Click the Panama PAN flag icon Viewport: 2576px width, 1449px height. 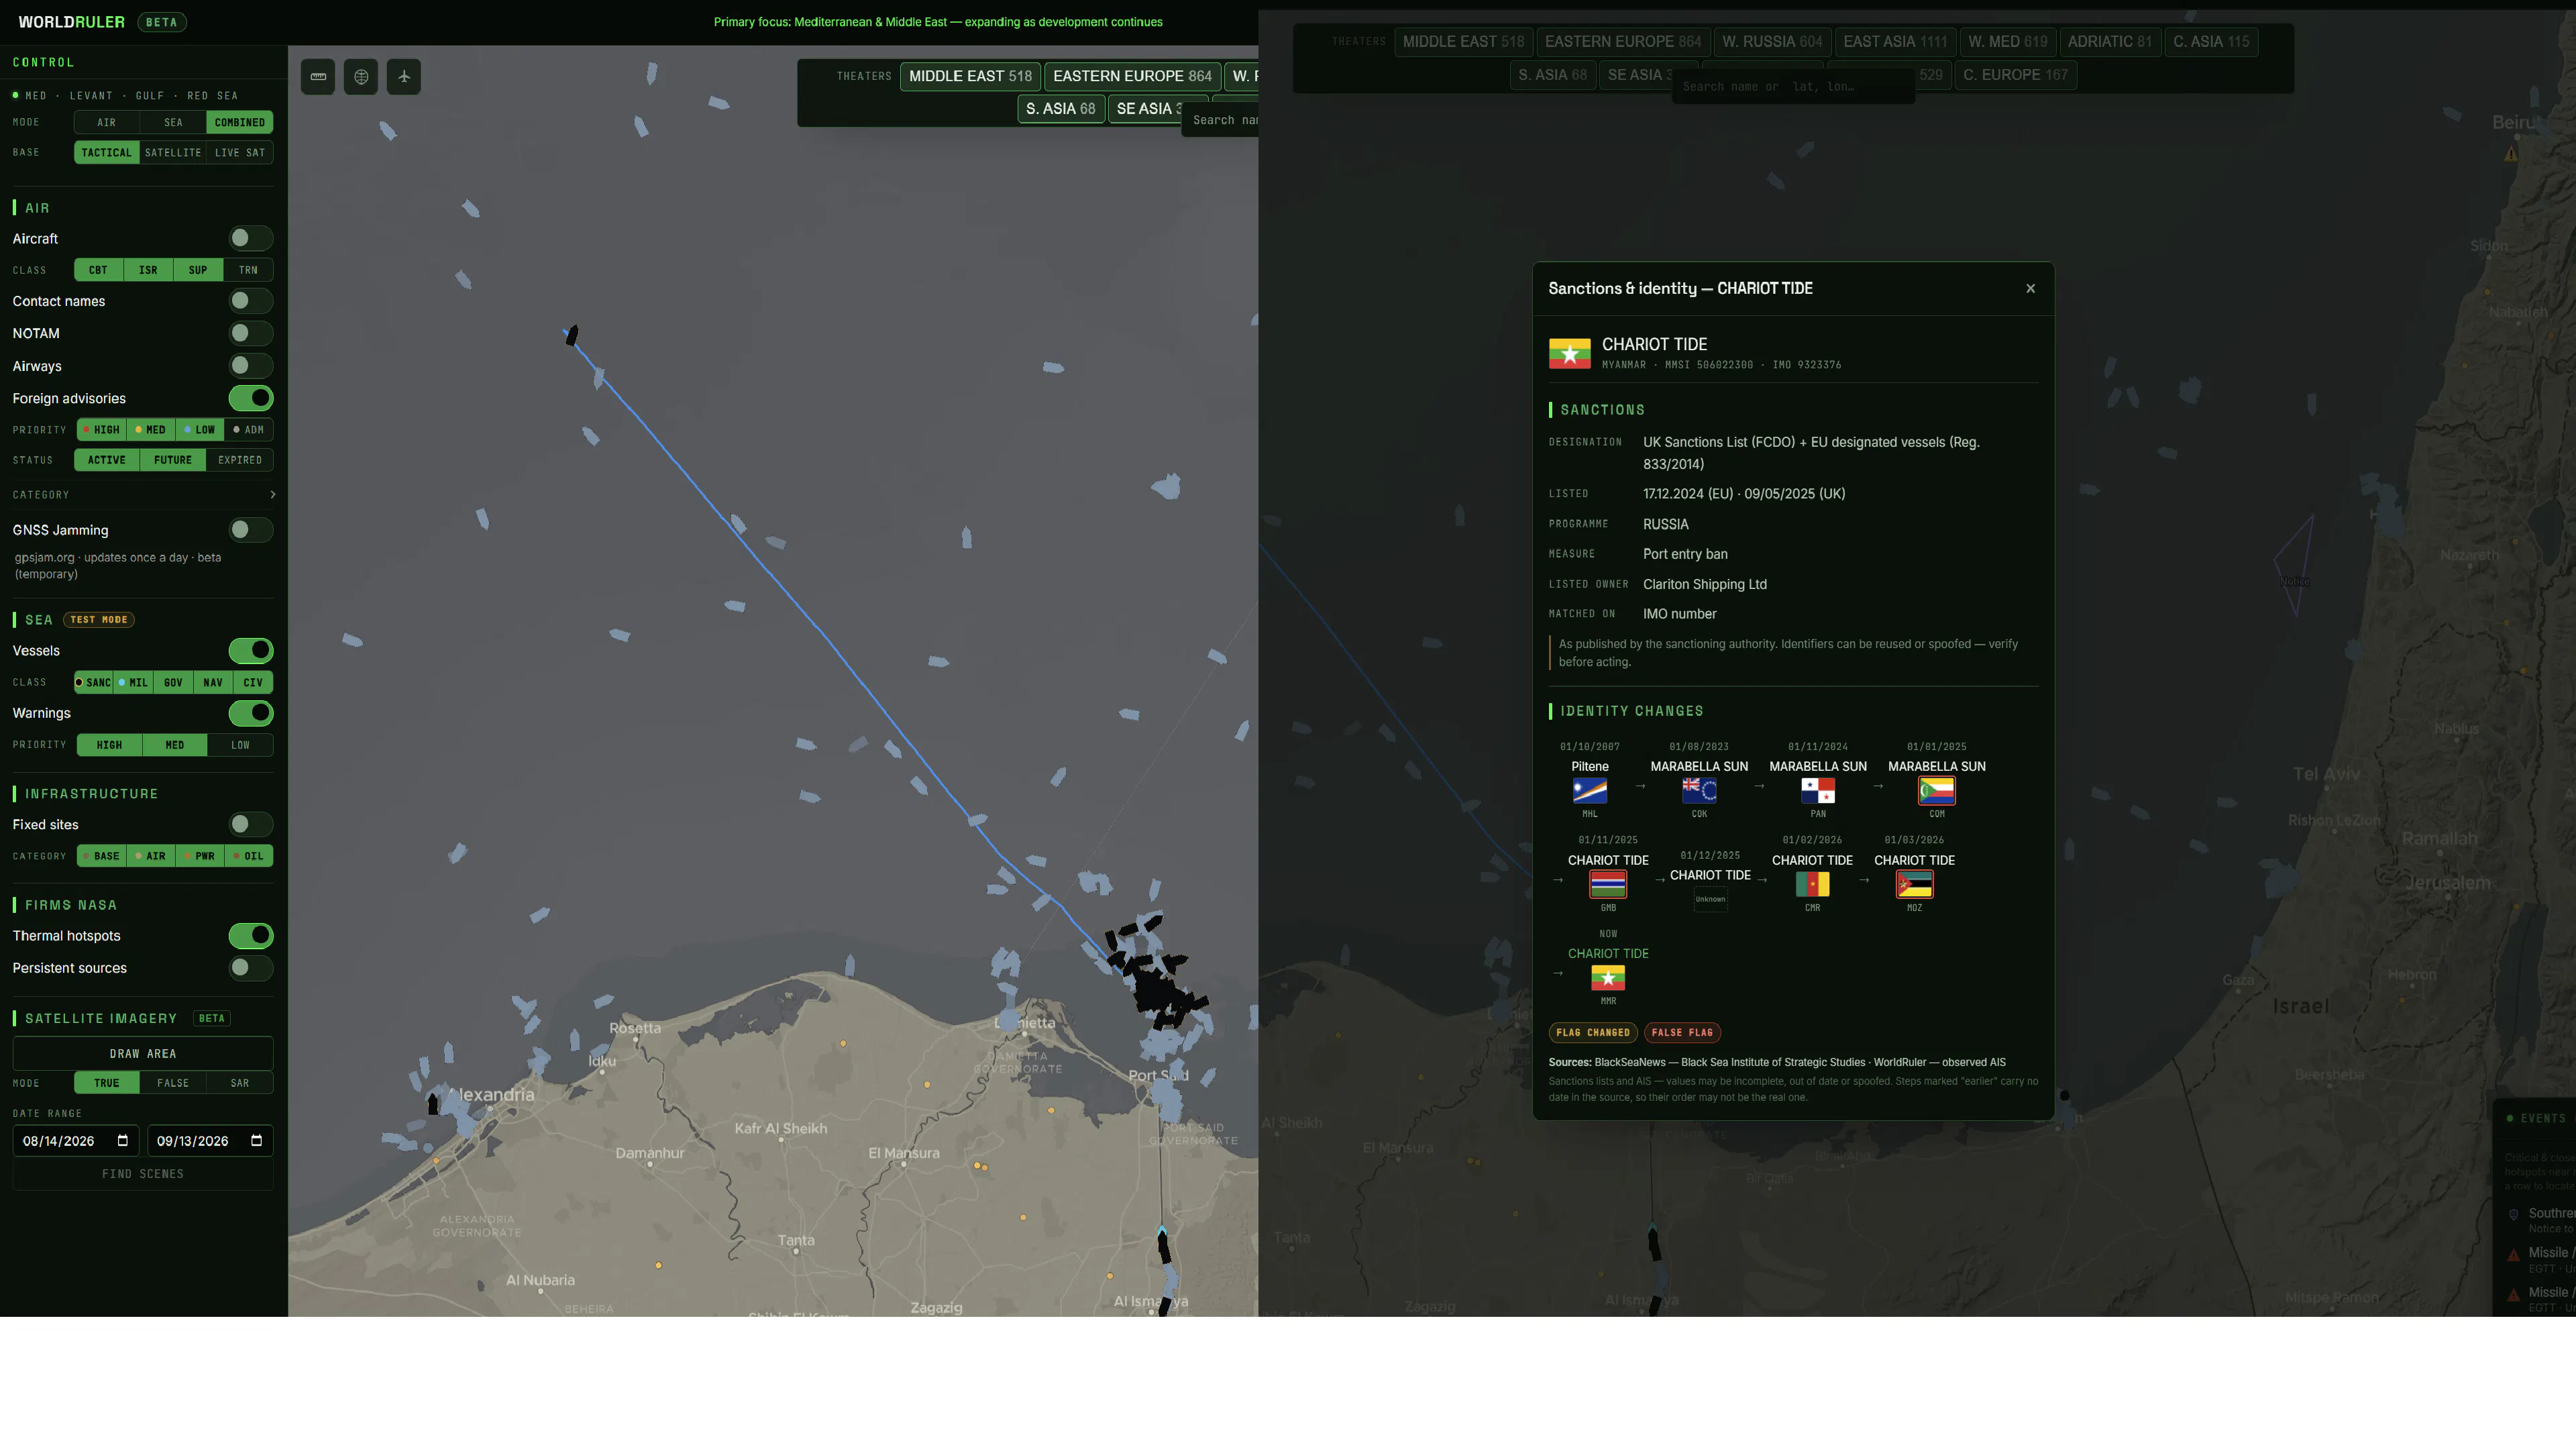tap(1817, 791)
